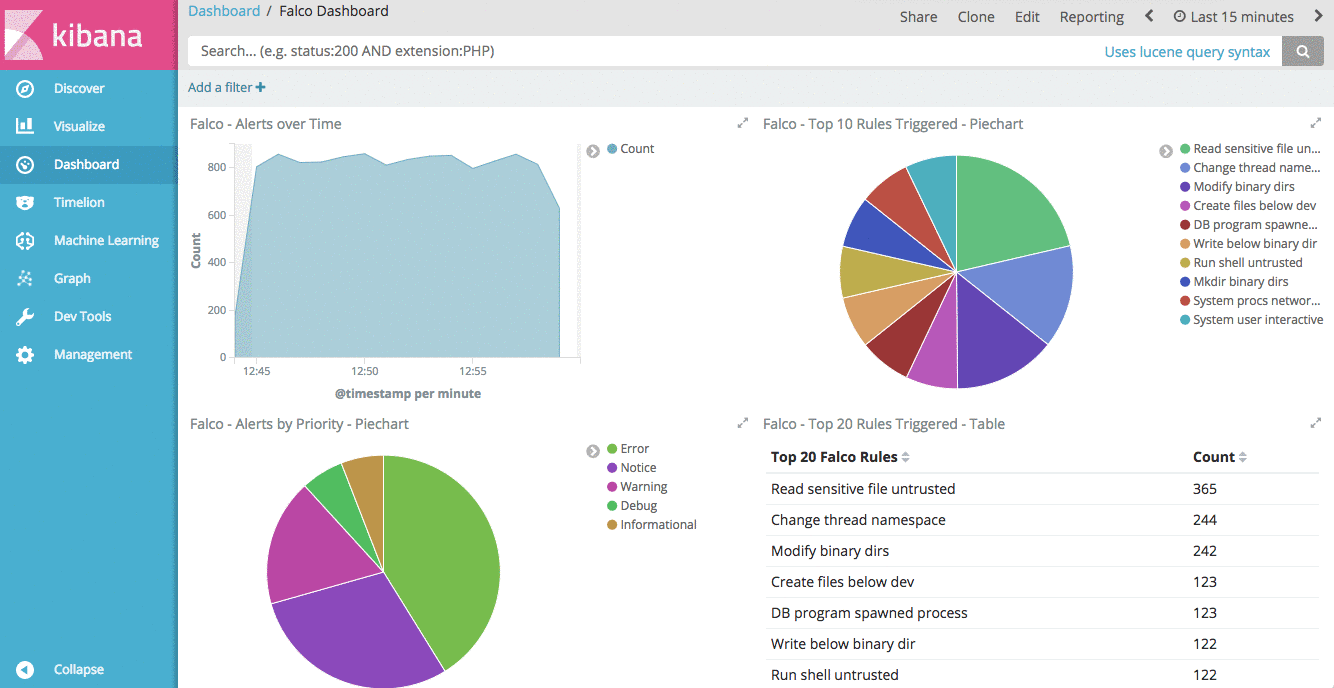
Task: Click Read sensitive file untrusted table row
Action: pos(1043,489)
